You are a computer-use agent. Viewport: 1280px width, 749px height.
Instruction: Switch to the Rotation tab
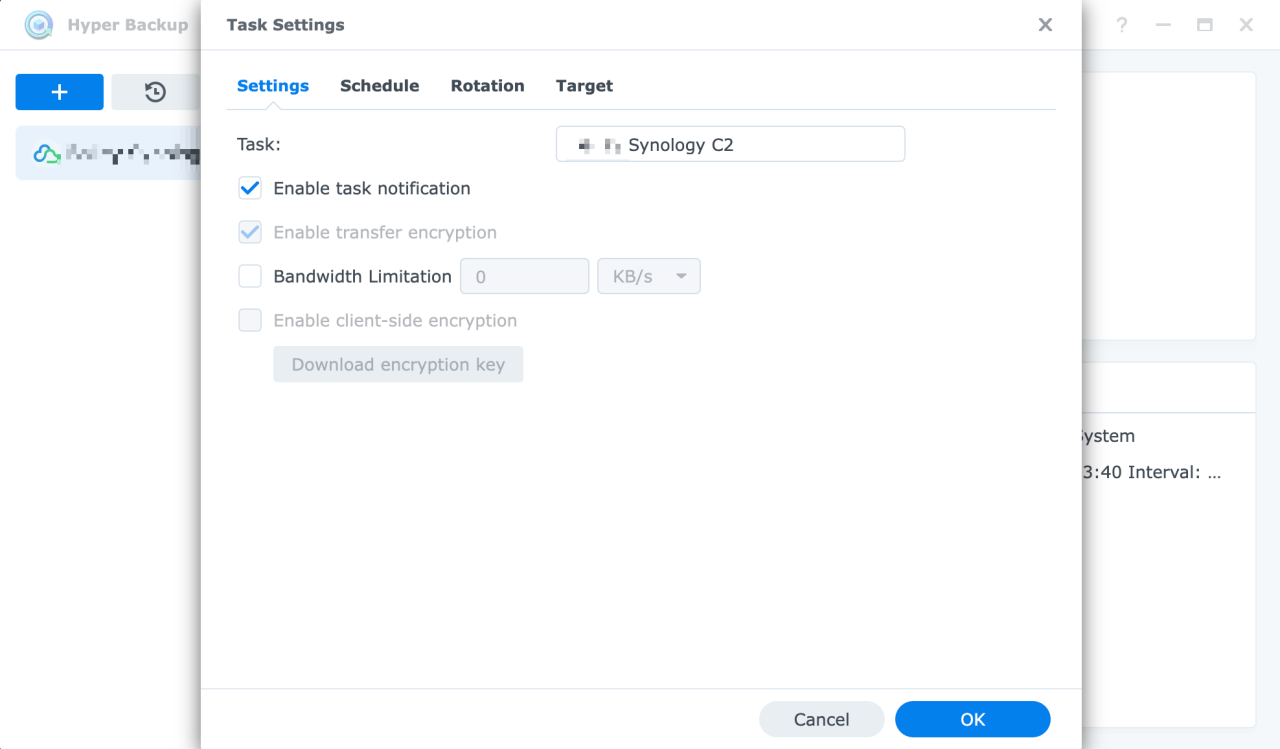tap(487, 86)
